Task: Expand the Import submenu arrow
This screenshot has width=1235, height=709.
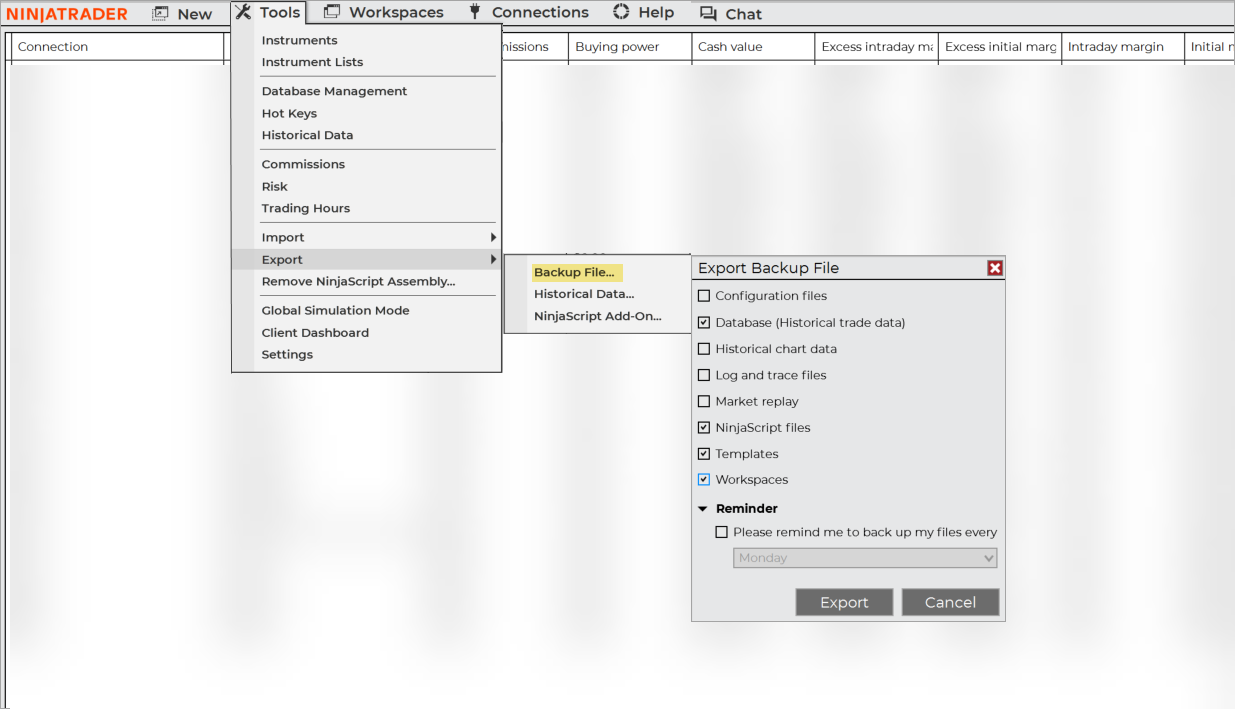Action: click(x=493, y=237)
